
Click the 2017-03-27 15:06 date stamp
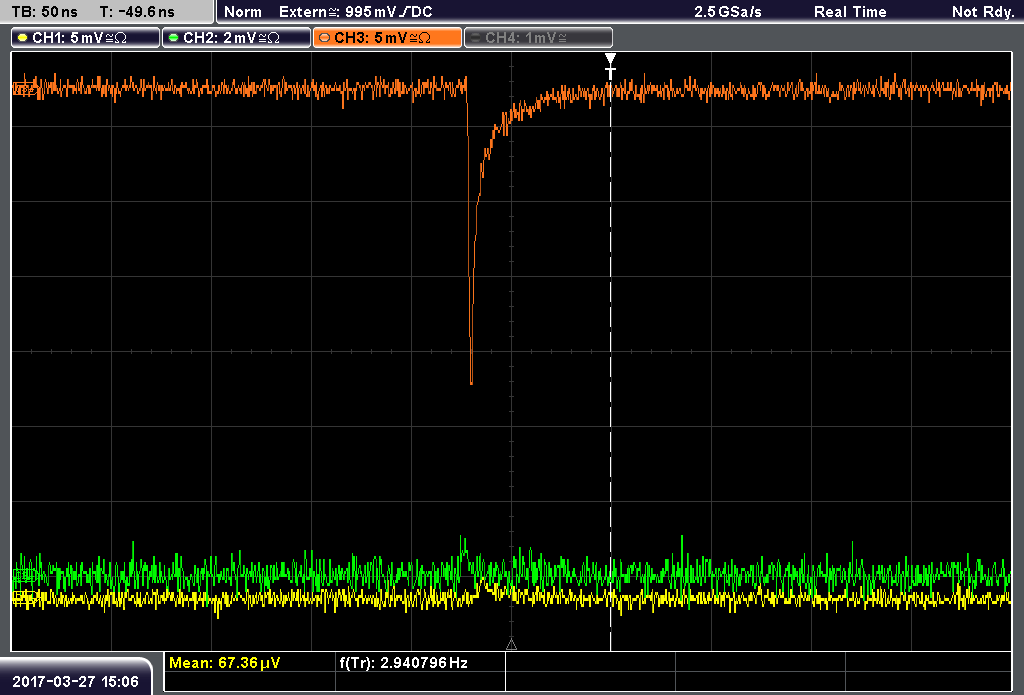point(76,682)
